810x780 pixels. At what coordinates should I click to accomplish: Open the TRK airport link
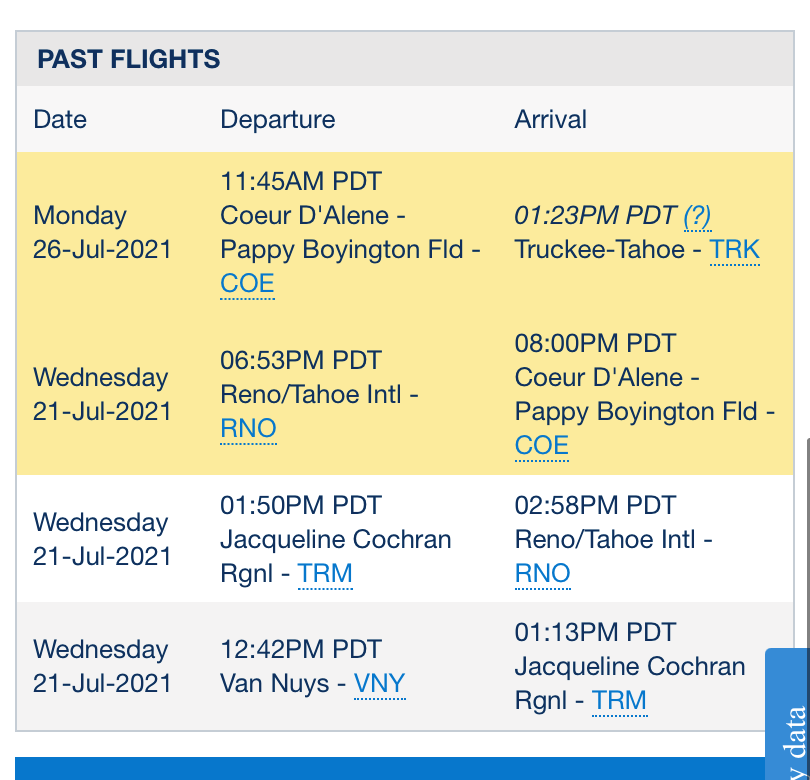tap(735, 250)
